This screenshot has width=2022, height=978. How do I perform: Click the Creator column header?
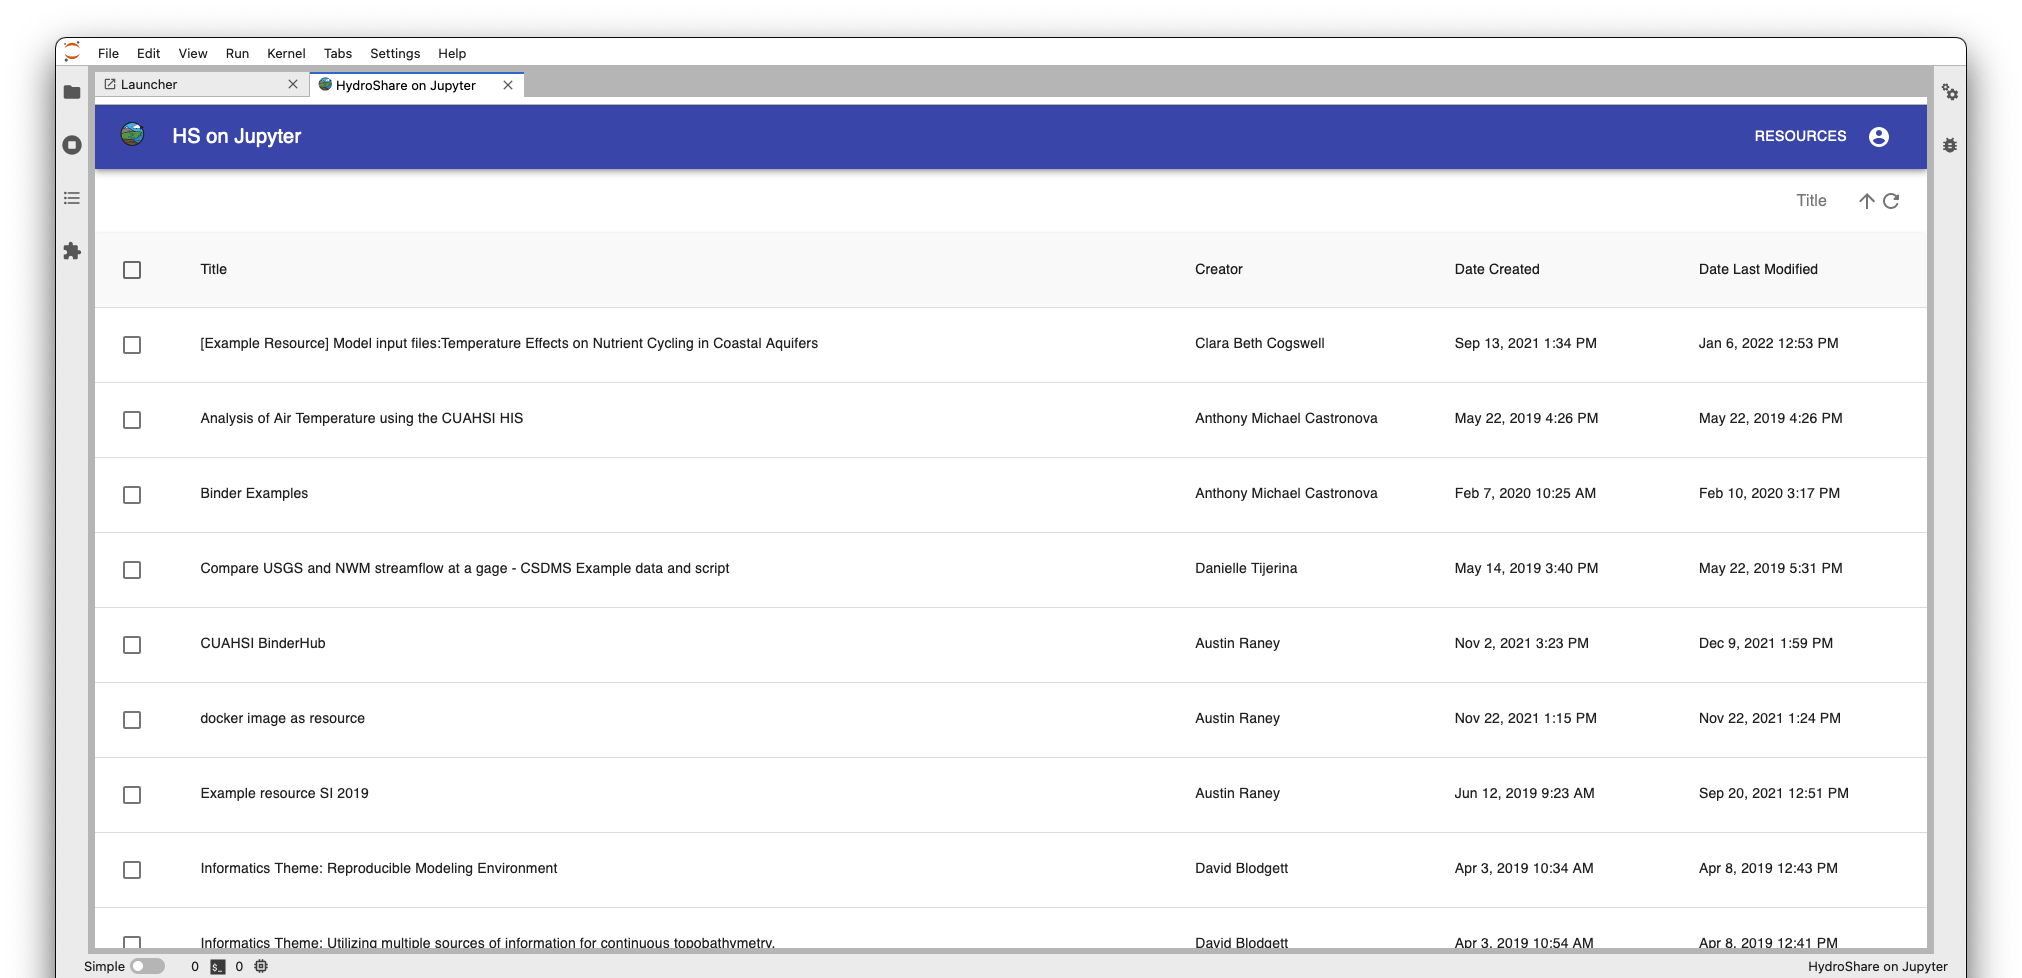tap(1218, 269)
